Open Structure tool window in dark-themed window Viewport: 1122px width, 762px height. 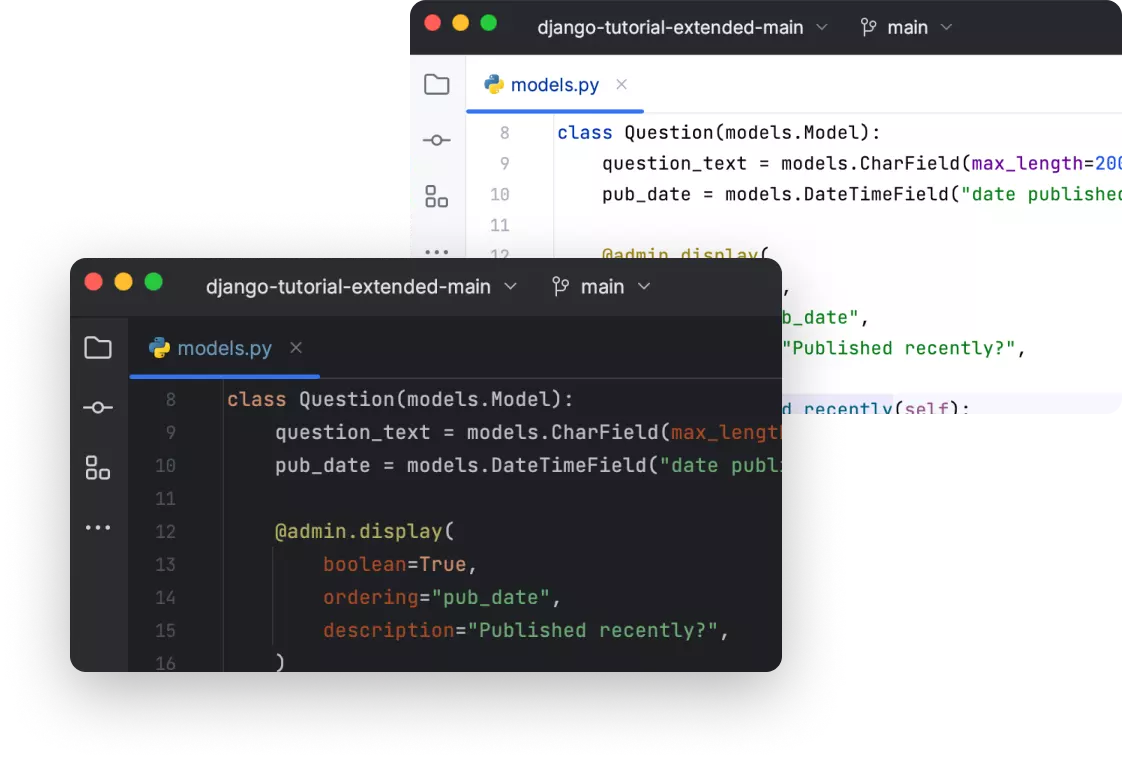[x=98, y=467]
